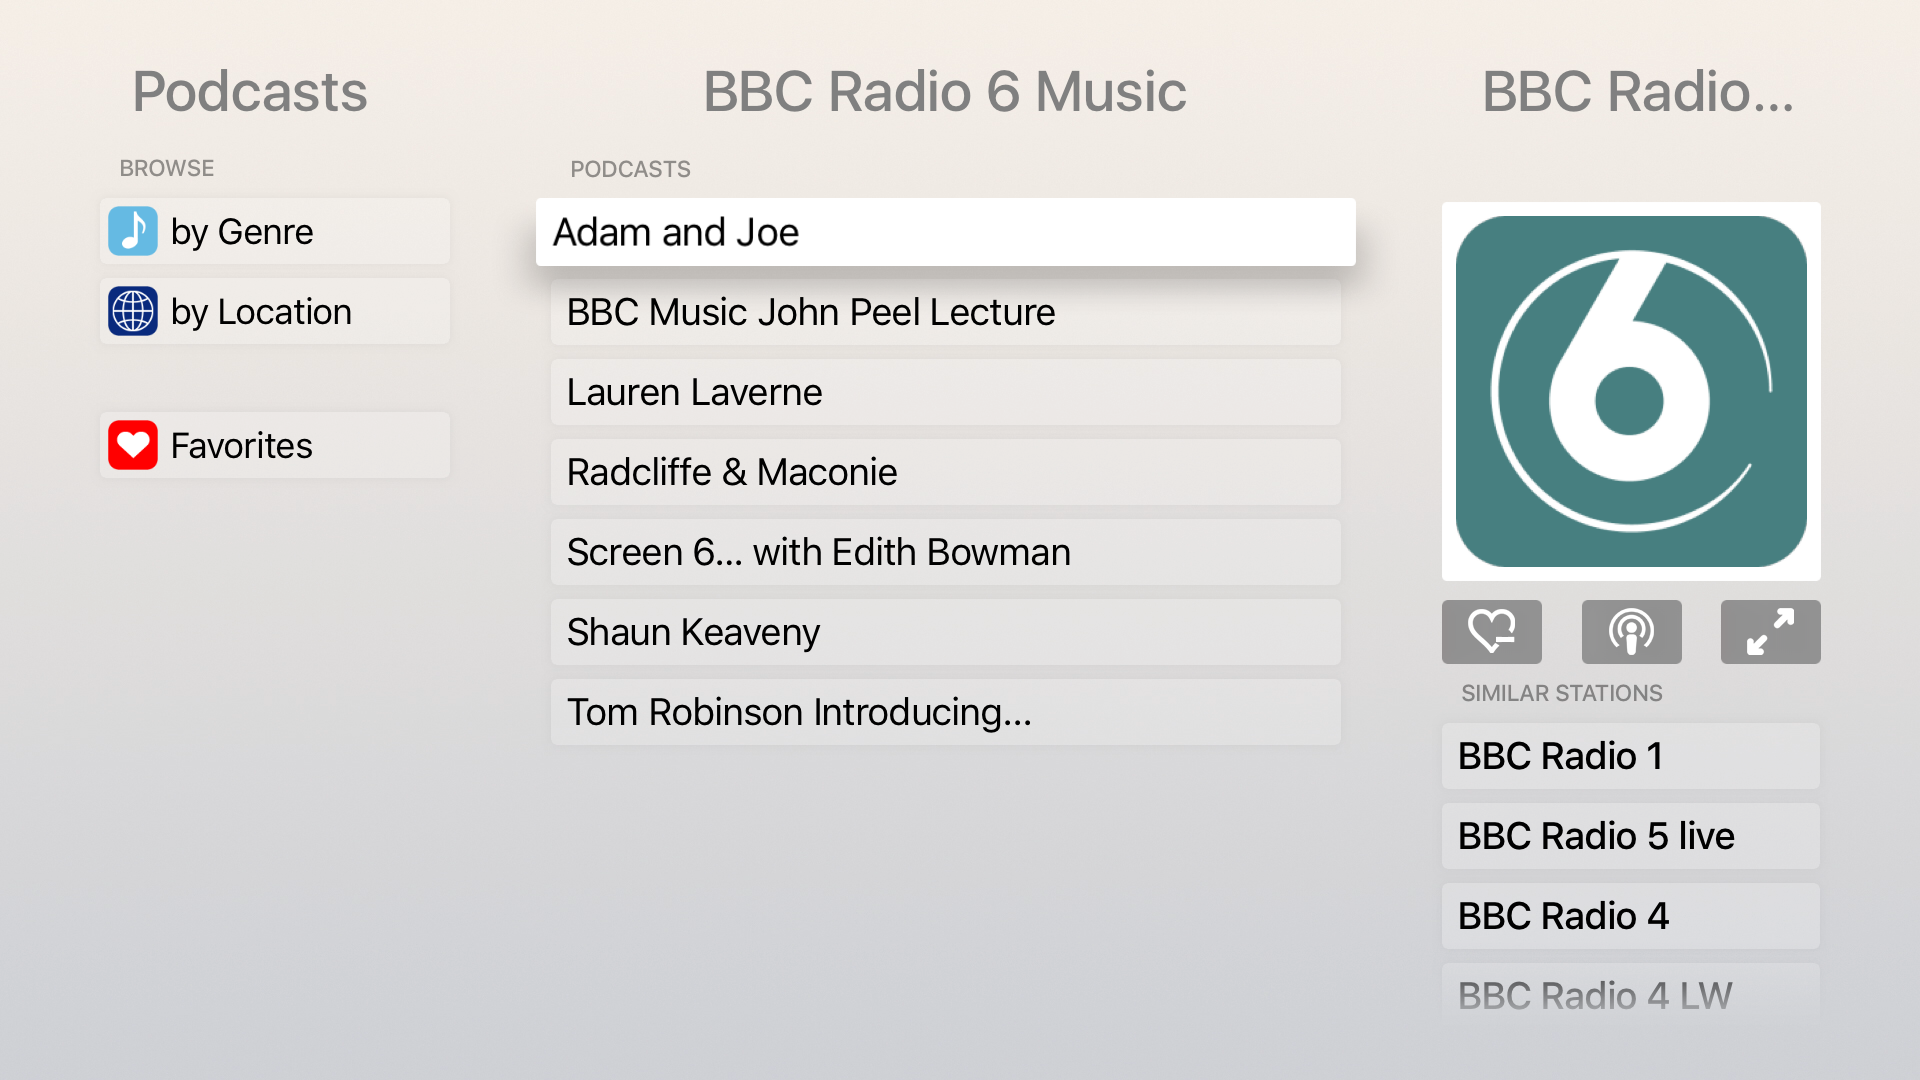Go to similar station BBC Radio 1
This screenshot has width=1920, height=1080.
[1631, 756]
